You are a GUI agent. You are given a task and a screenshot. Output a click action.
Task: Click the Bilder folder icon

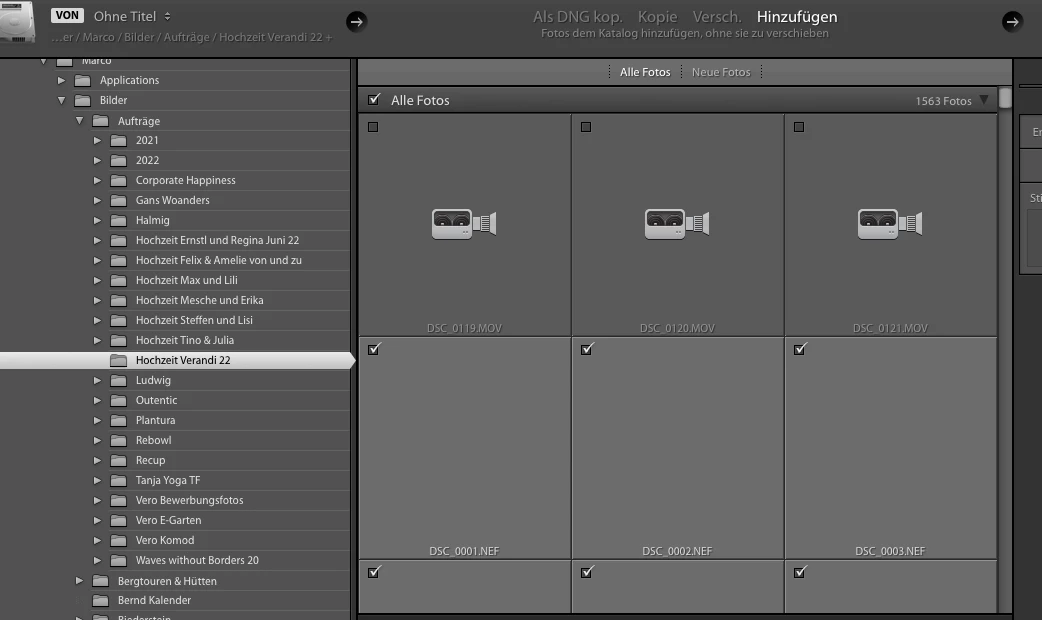(x=82, y=100)
